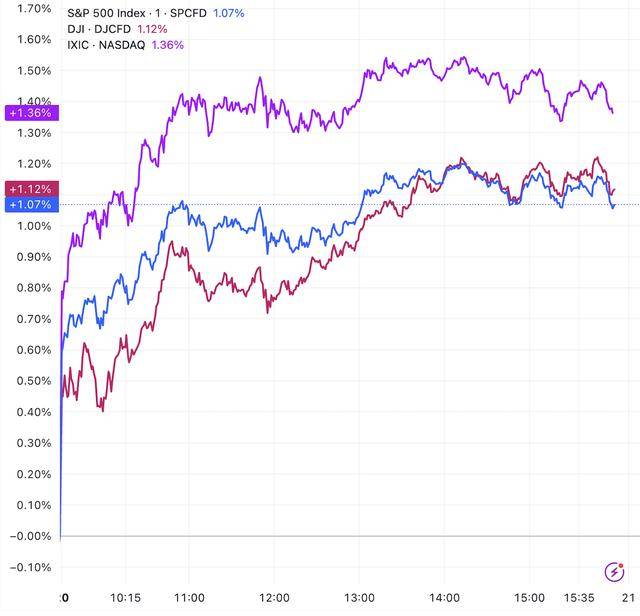Select the IXIC NASDAQ legend entry
The width and height of the screenshot is (640, 616).
pyautogui.click(x=107, y=45)
